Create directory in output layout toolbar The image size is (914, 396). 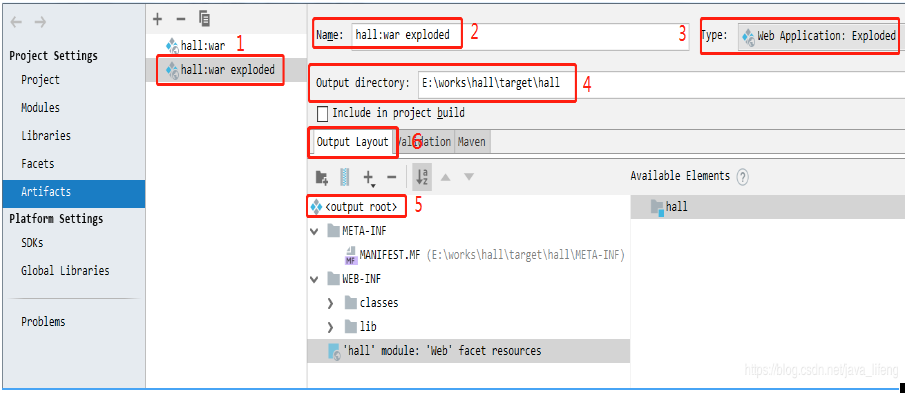pos(322,177)
